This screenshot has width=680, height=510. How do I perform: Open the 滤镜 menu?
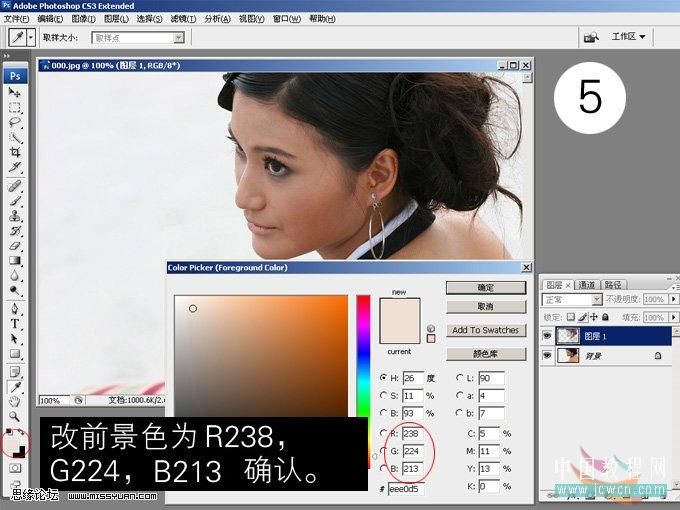tap(182, 19)
